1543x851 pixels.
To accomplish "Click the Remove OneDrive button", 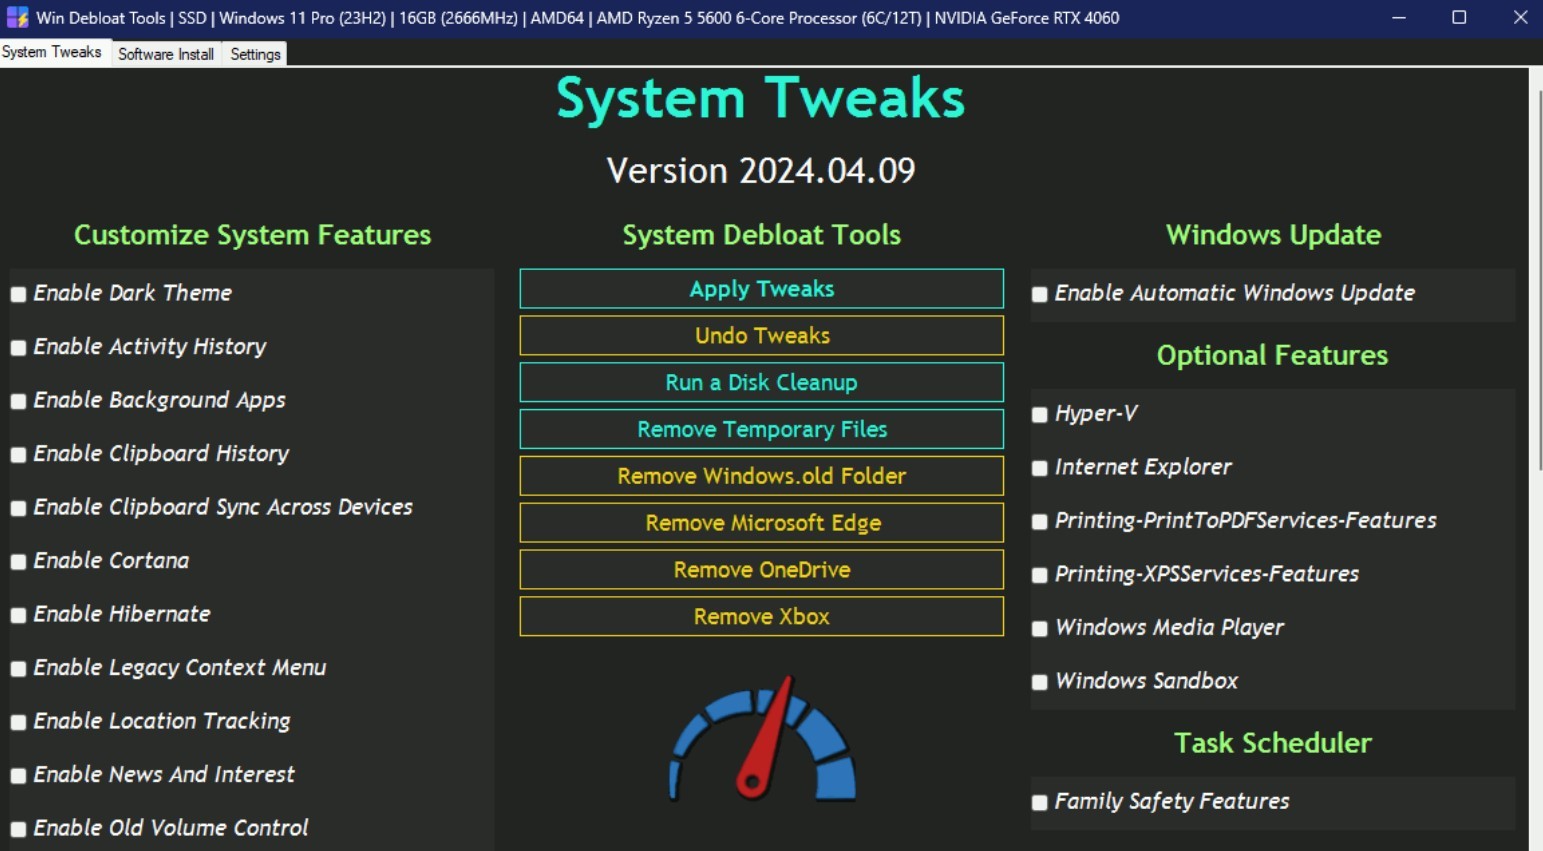I will (x=762, y=570).
